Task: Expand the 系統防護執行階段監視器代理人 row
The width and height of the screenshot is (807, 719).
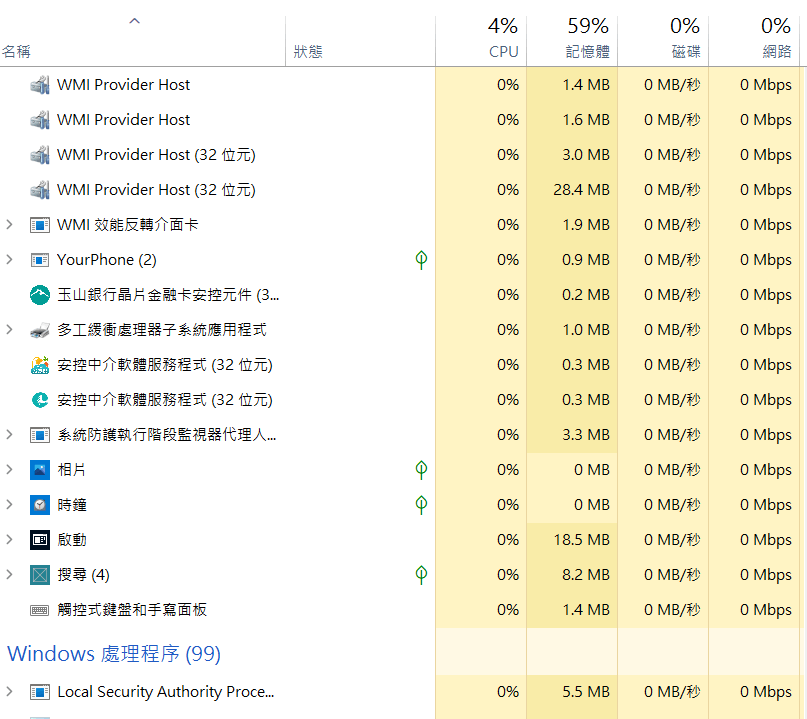Action: click(9, 435)
